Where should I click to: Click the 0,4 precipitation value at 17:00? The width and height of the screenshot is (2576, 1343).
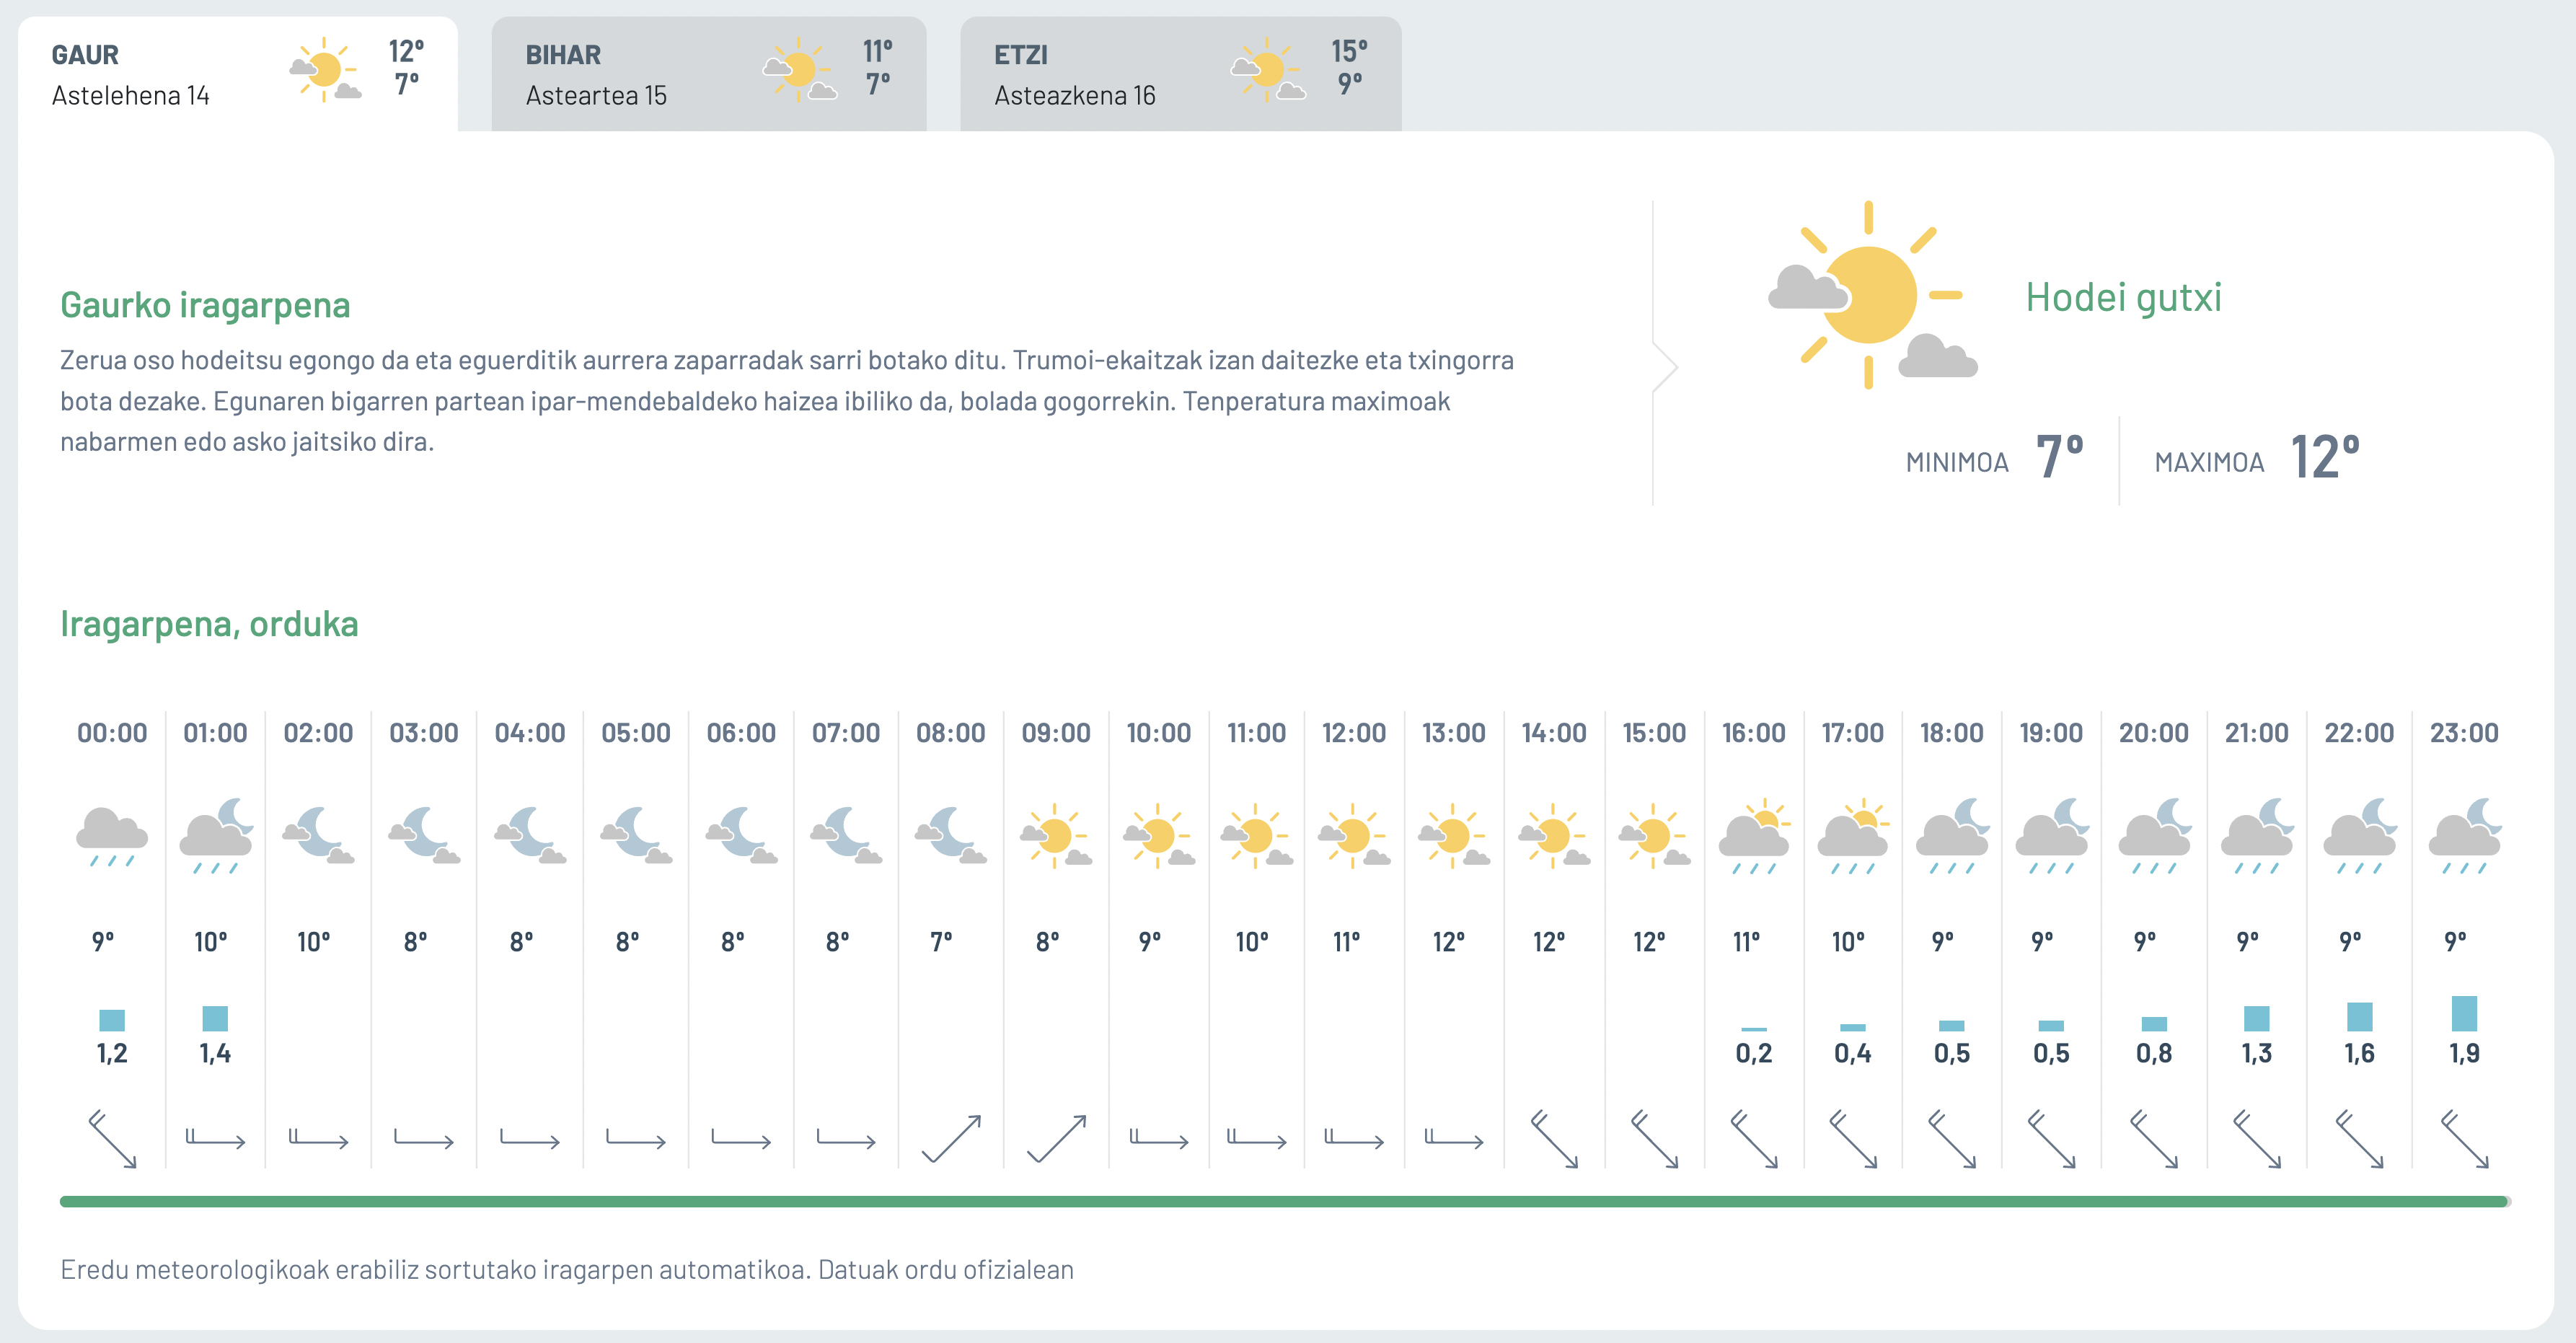(x=1853, y=1053)
